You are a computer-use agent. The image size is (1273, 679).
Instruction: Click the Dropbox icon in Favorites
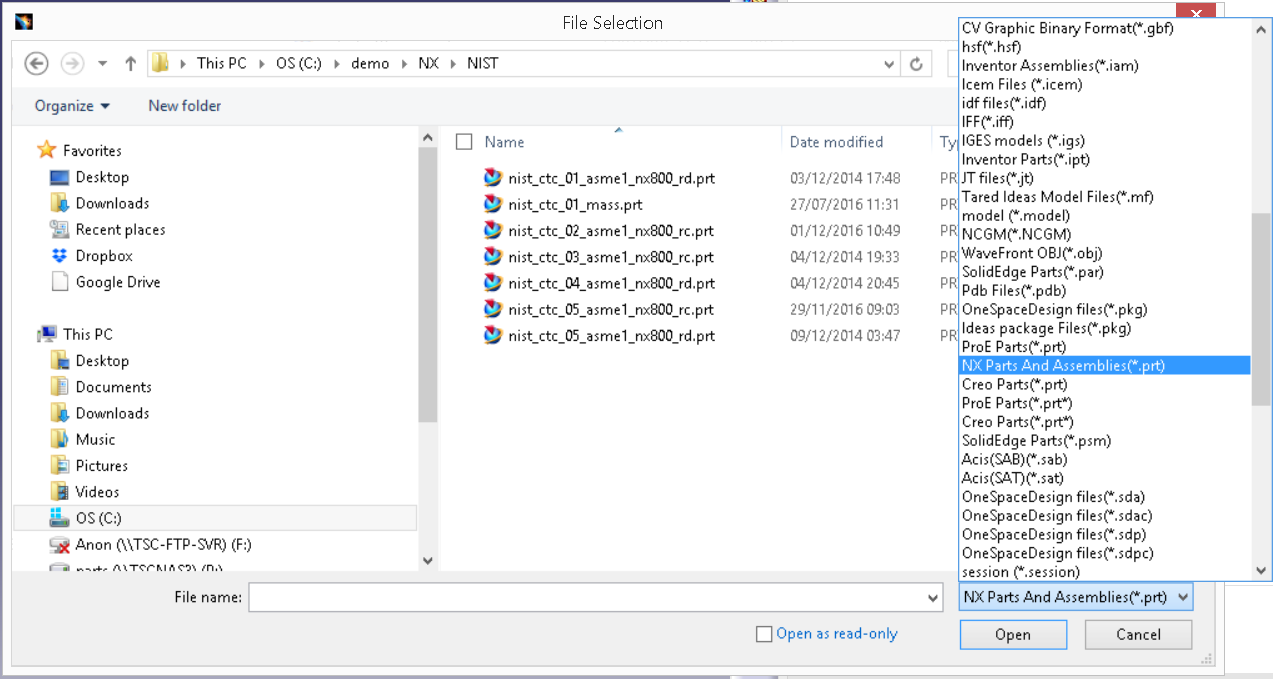60,256
